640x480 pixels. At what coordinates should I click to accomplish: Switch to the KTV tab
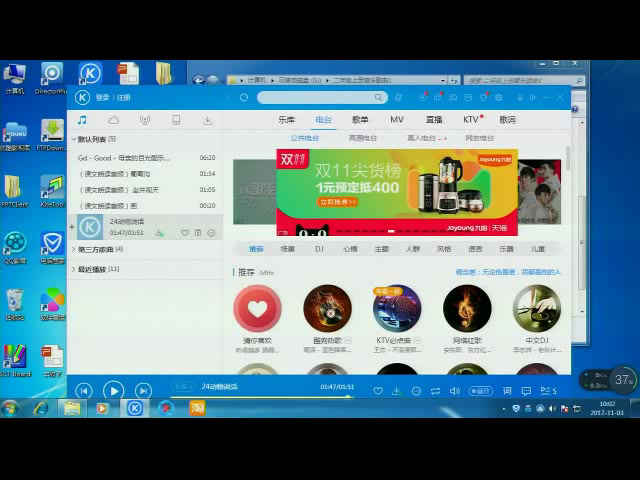pyautogui.click(x=471, y=120)
